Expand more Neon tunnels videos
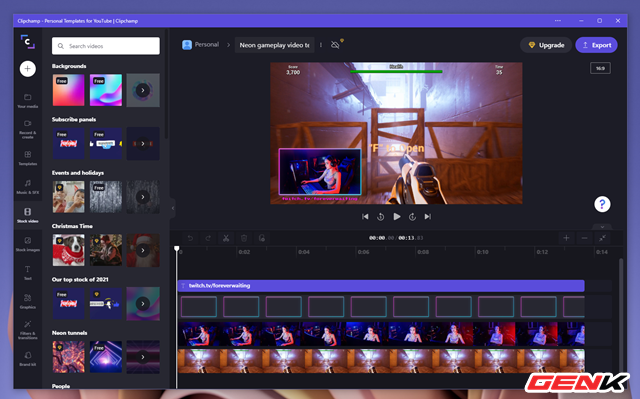The height and width of the screenshot is (399, 640). 142,357
